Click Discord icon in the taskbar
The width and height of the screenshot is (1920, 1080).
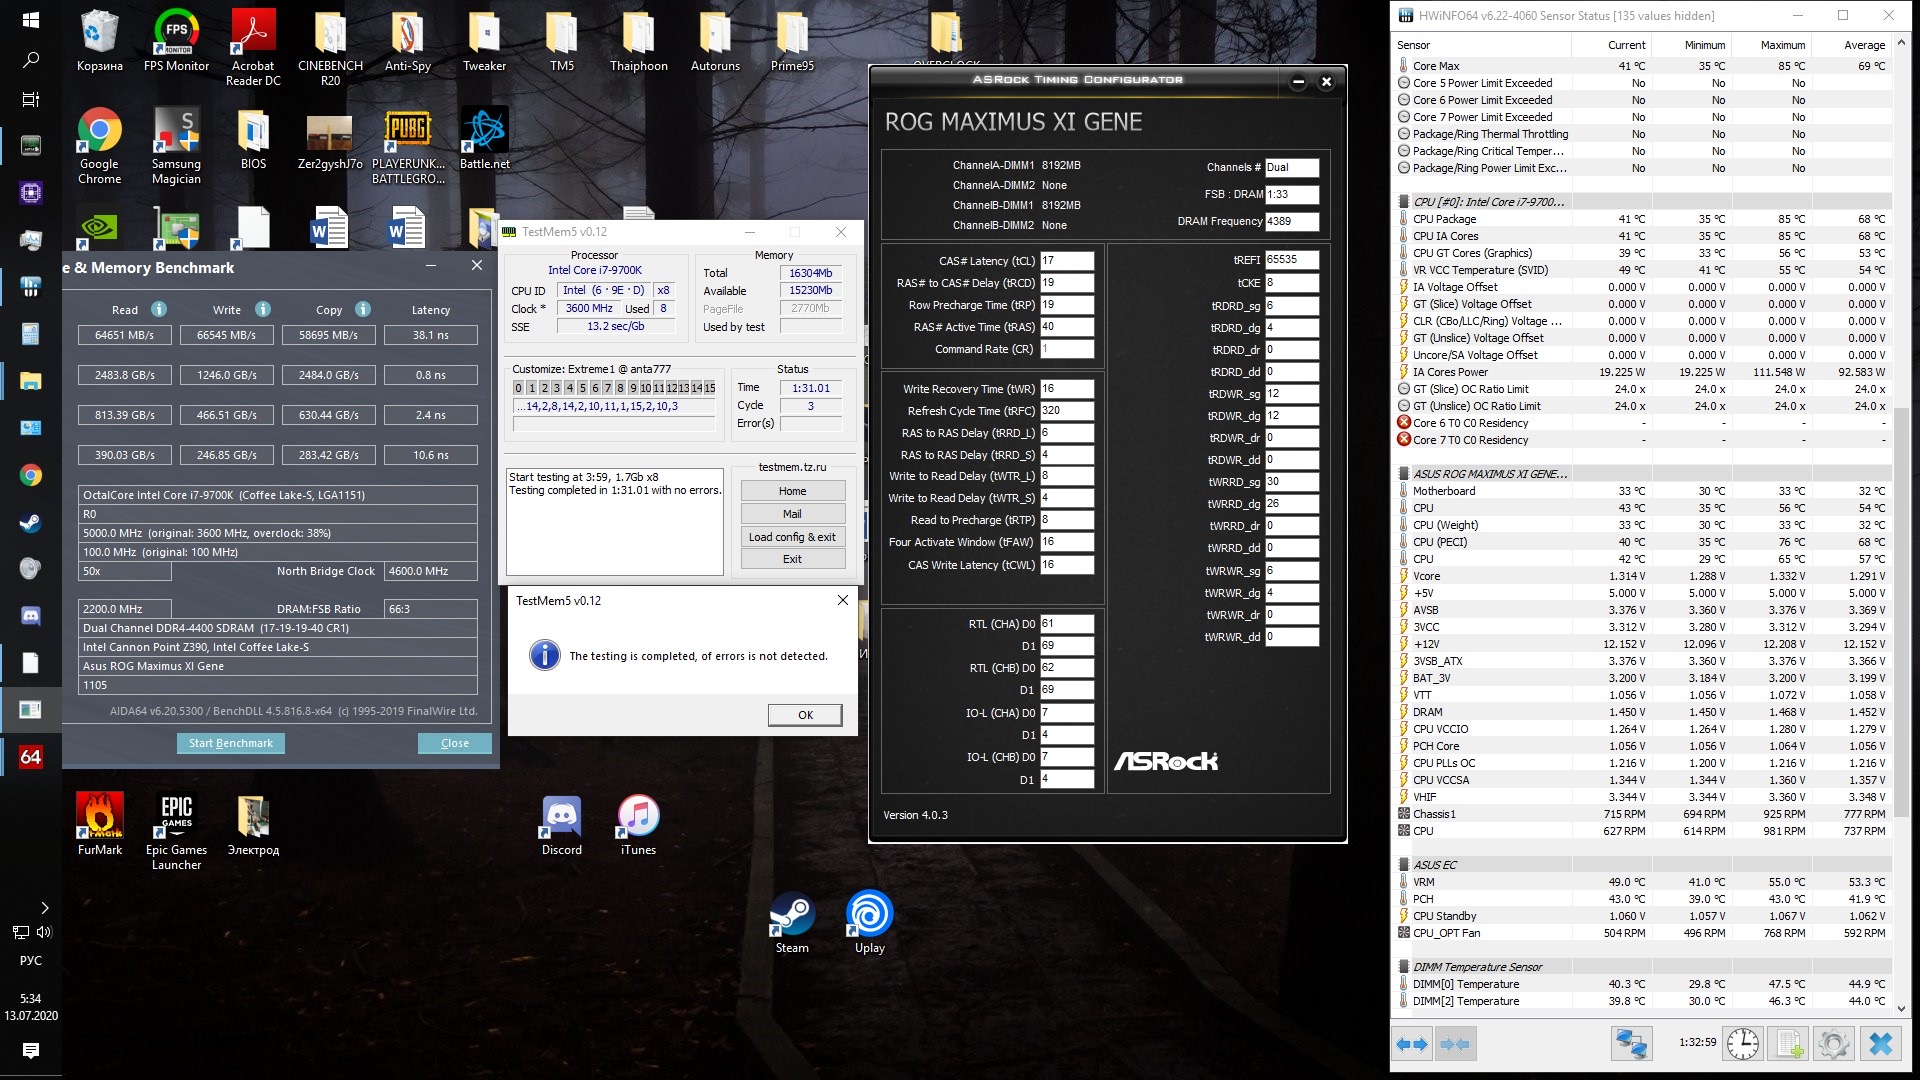(x=30, y=615)
